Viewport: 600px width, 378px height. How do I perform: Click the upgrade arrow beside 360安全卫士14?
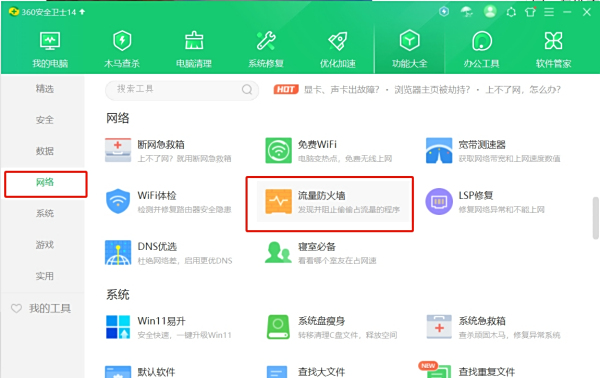(x=82, y=12)
